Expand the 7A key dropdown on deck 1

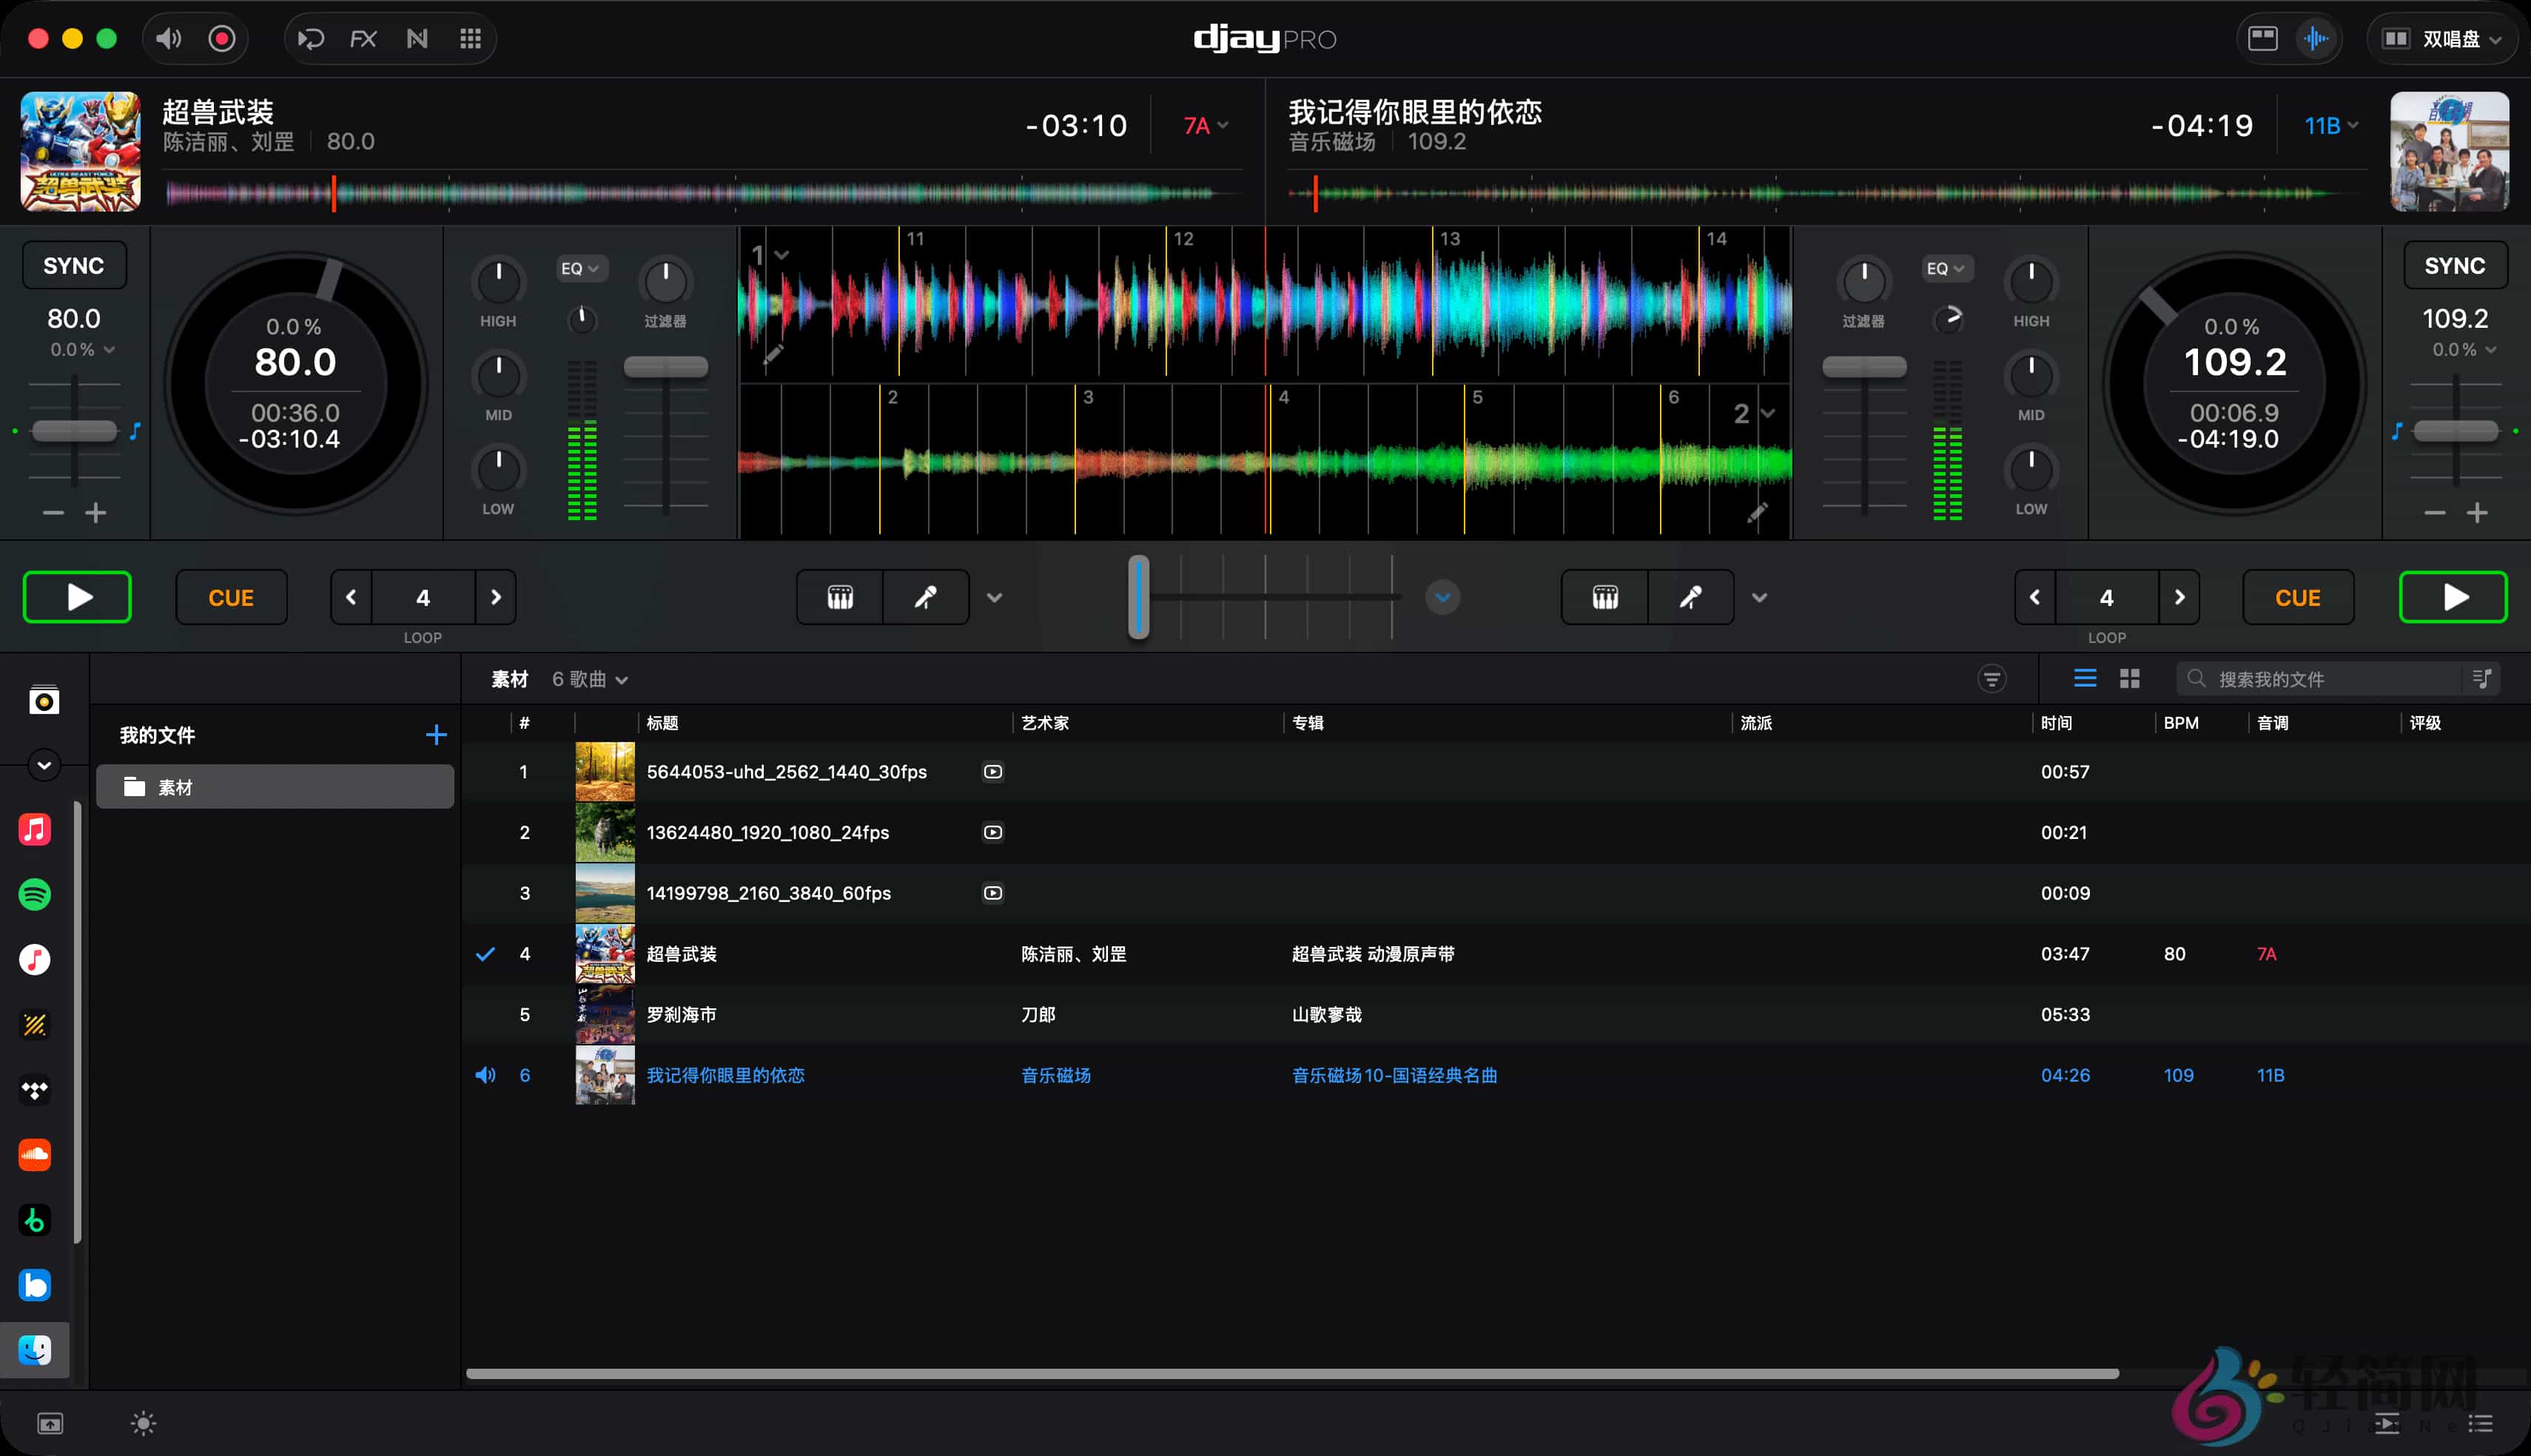1206,125
